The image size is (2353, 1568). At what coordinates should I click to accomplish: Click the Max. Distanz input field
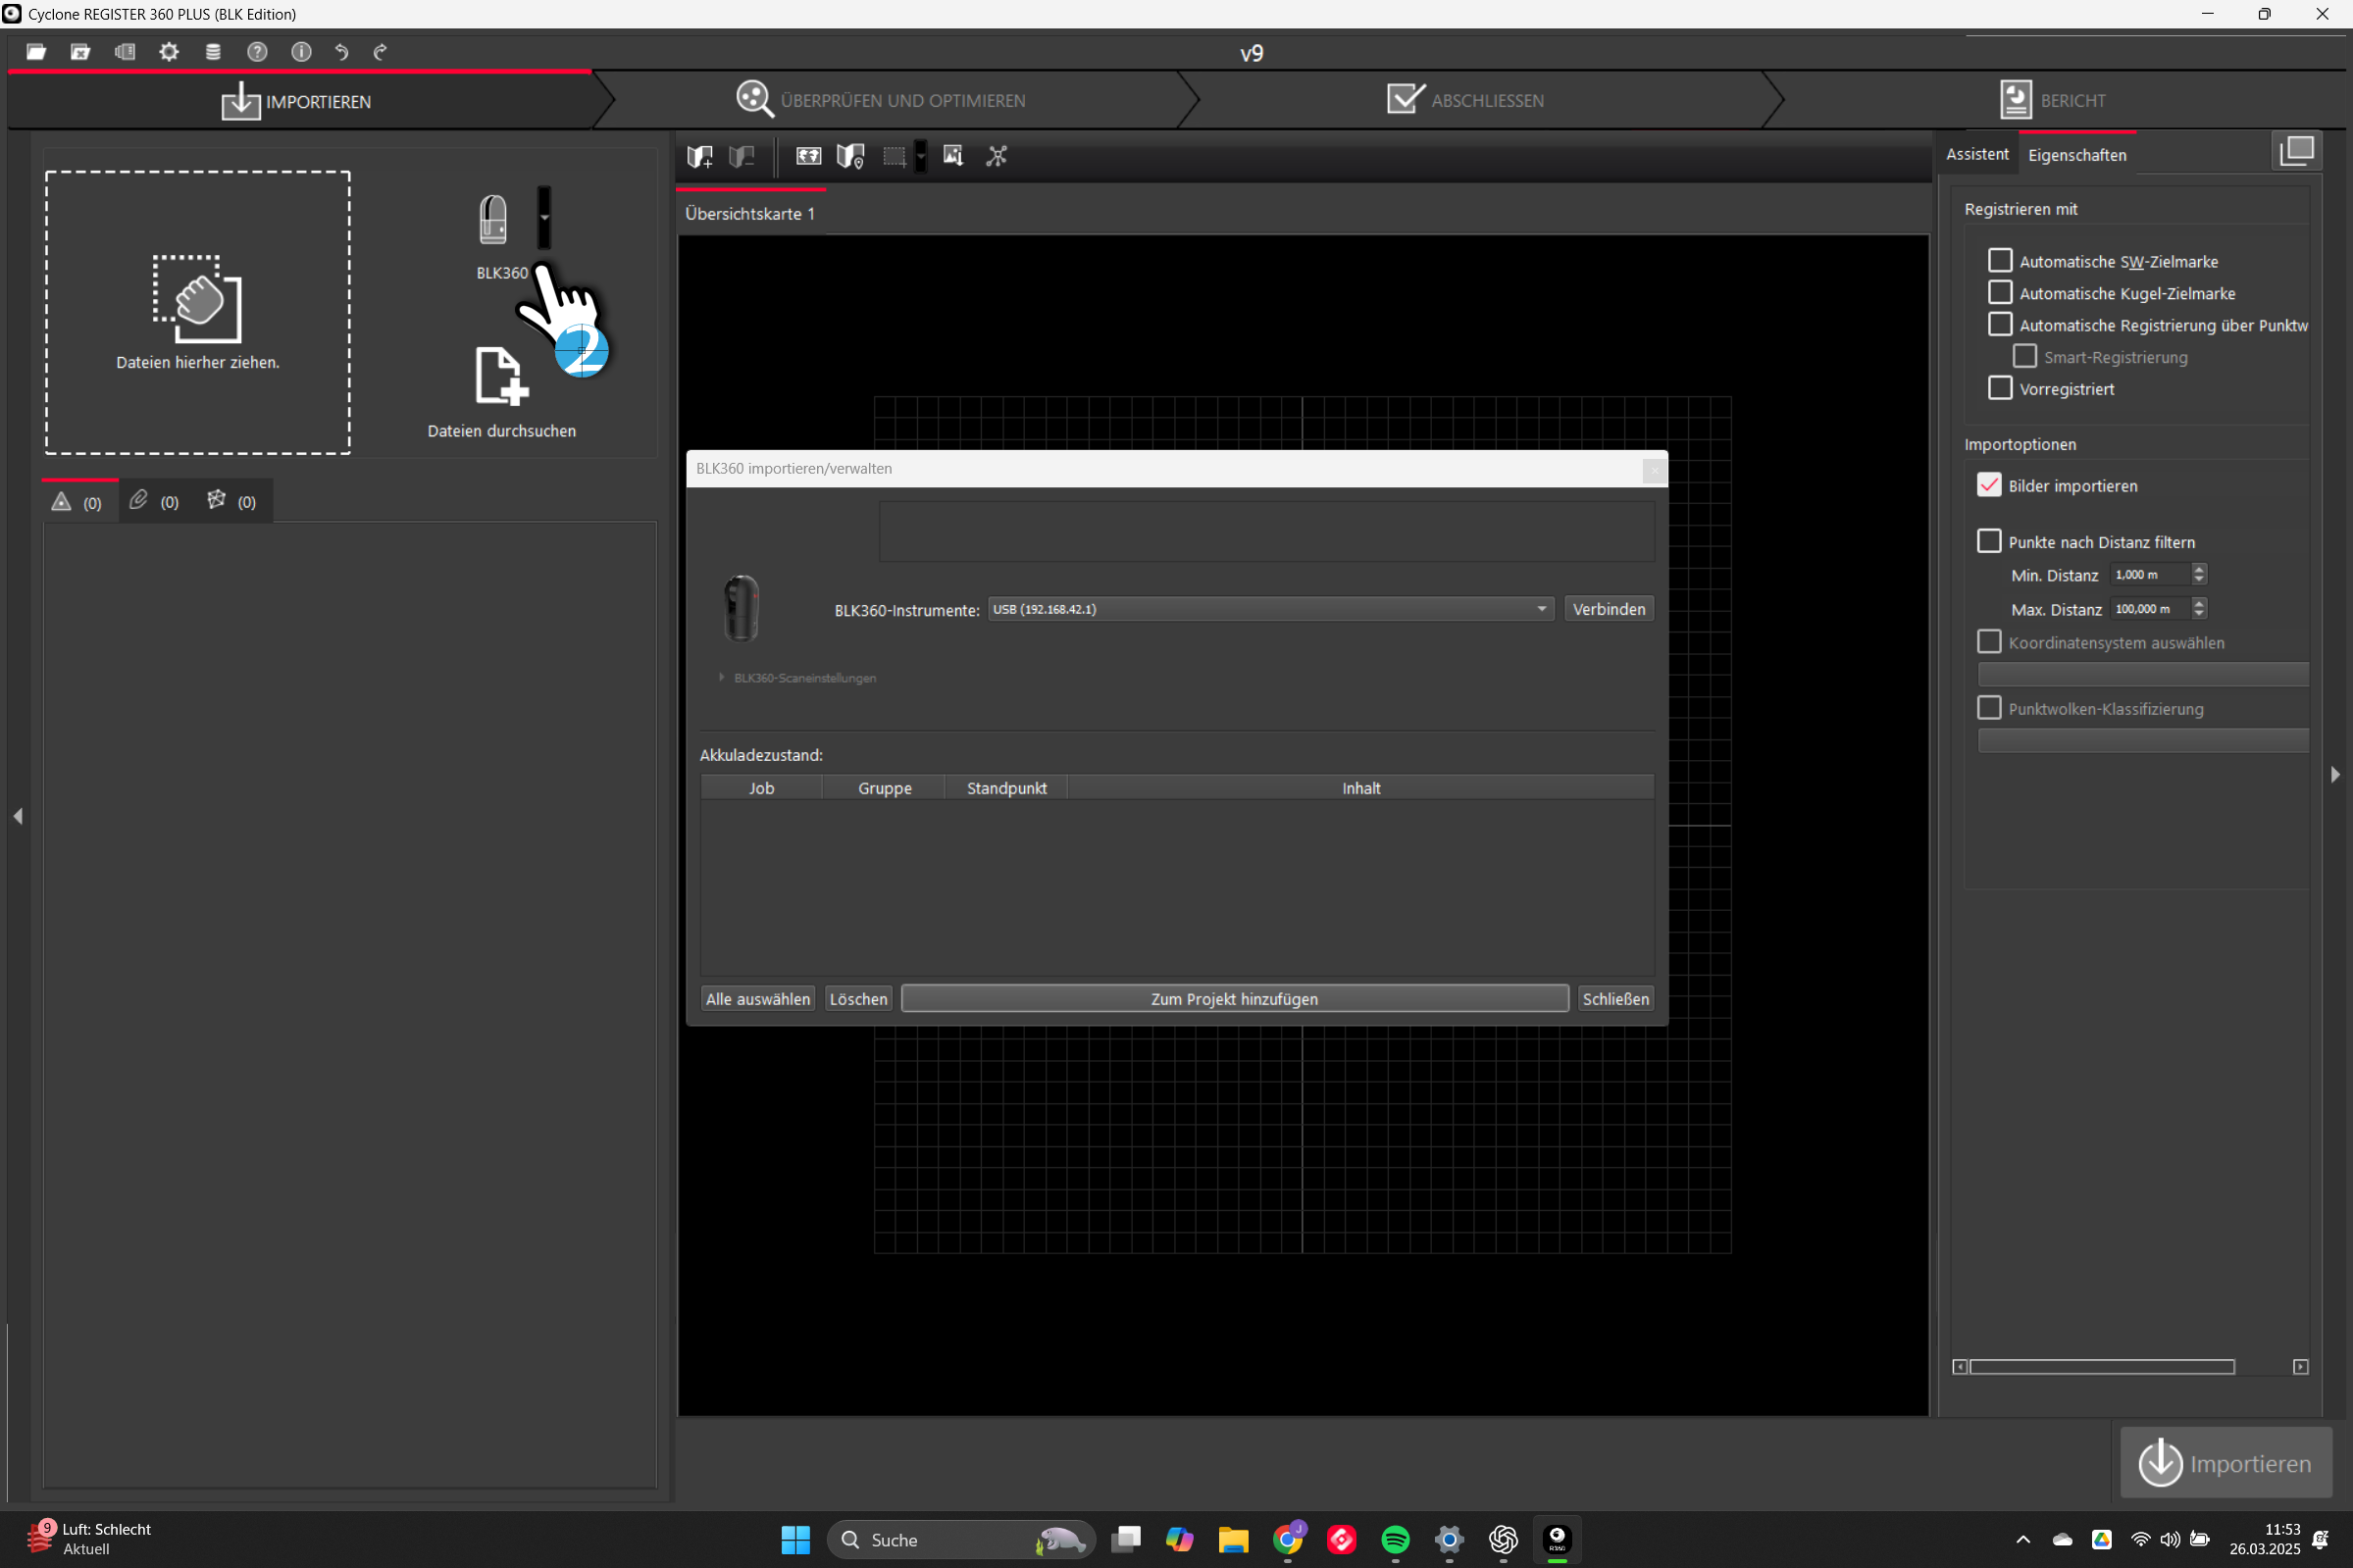pyautogui.click(x=2149, y=609)
